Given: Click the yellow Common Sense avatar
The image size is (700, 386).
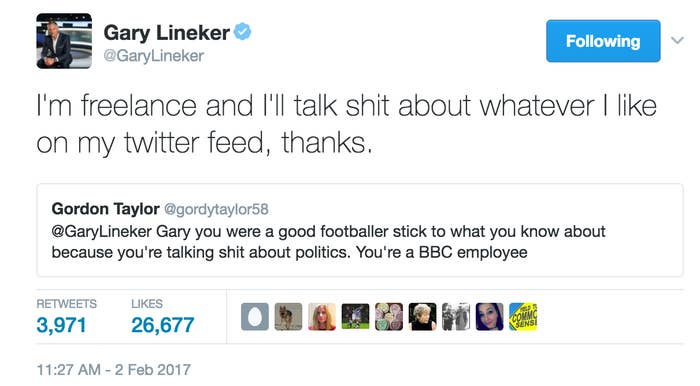Looking at the screenshot, I should 523,317.
